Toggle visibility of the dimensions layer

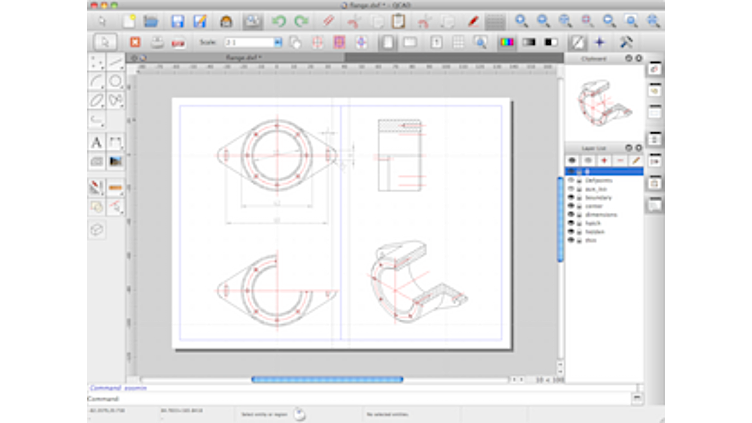coord(571,214)
